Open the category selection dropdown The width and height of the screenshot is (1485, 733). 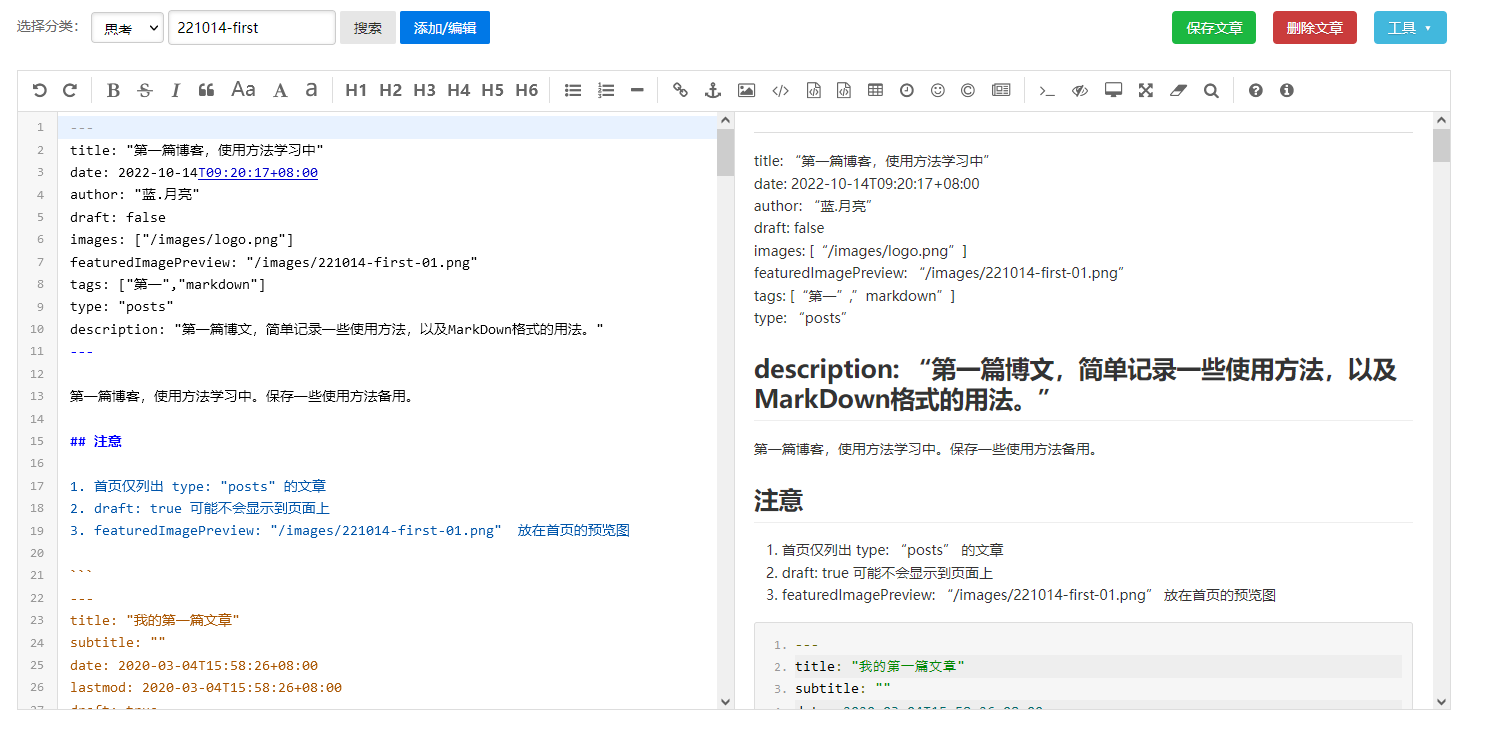coord(127,28)
